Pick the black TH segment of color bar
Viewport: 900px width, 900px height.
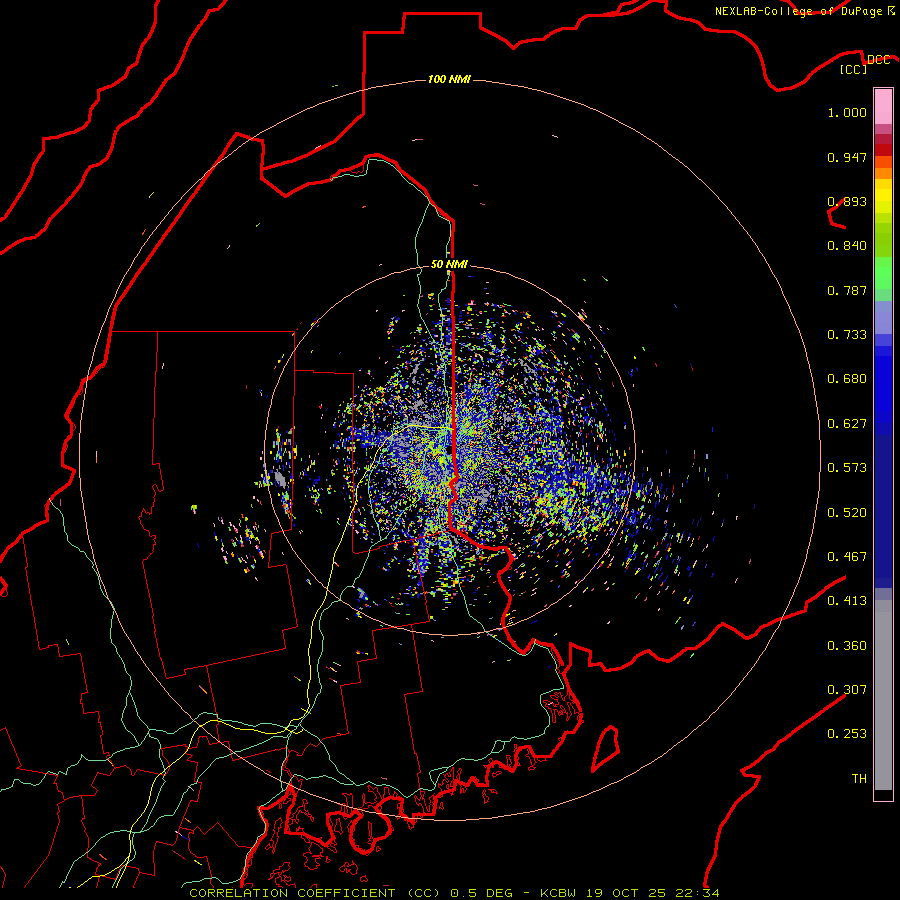[x=883, y=794]
